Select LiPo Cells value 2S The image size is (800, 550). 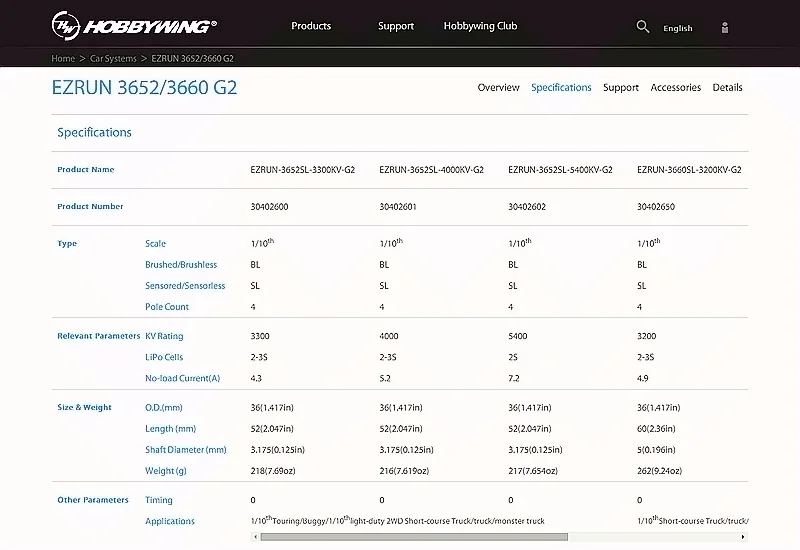click(513, 357)
